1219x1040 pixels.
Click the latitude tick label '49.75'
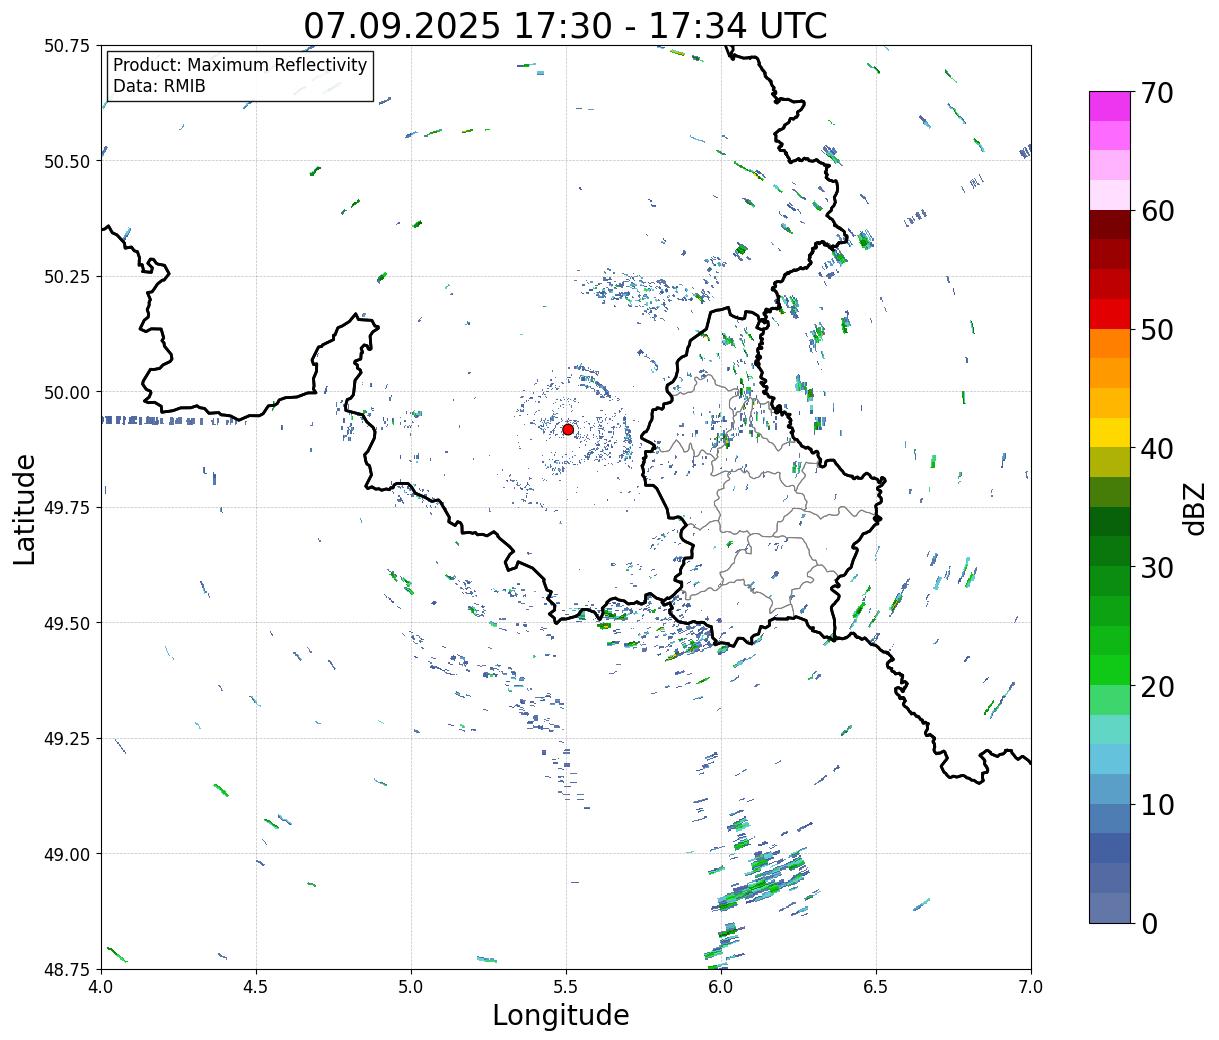coord(67,508)
